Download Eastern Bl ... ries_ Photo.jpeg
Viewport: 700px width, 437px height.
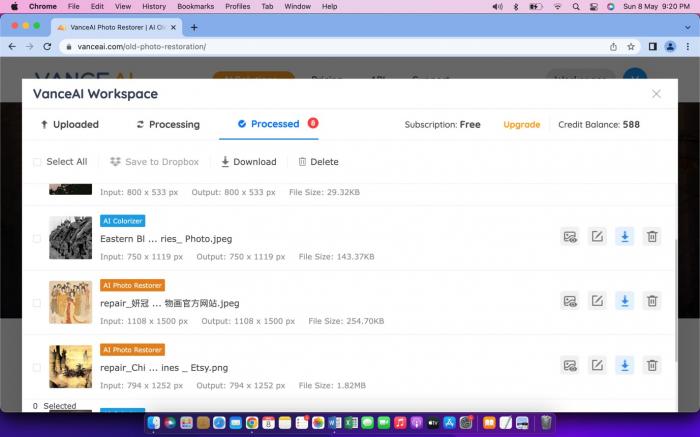click(x=625, y=237)
